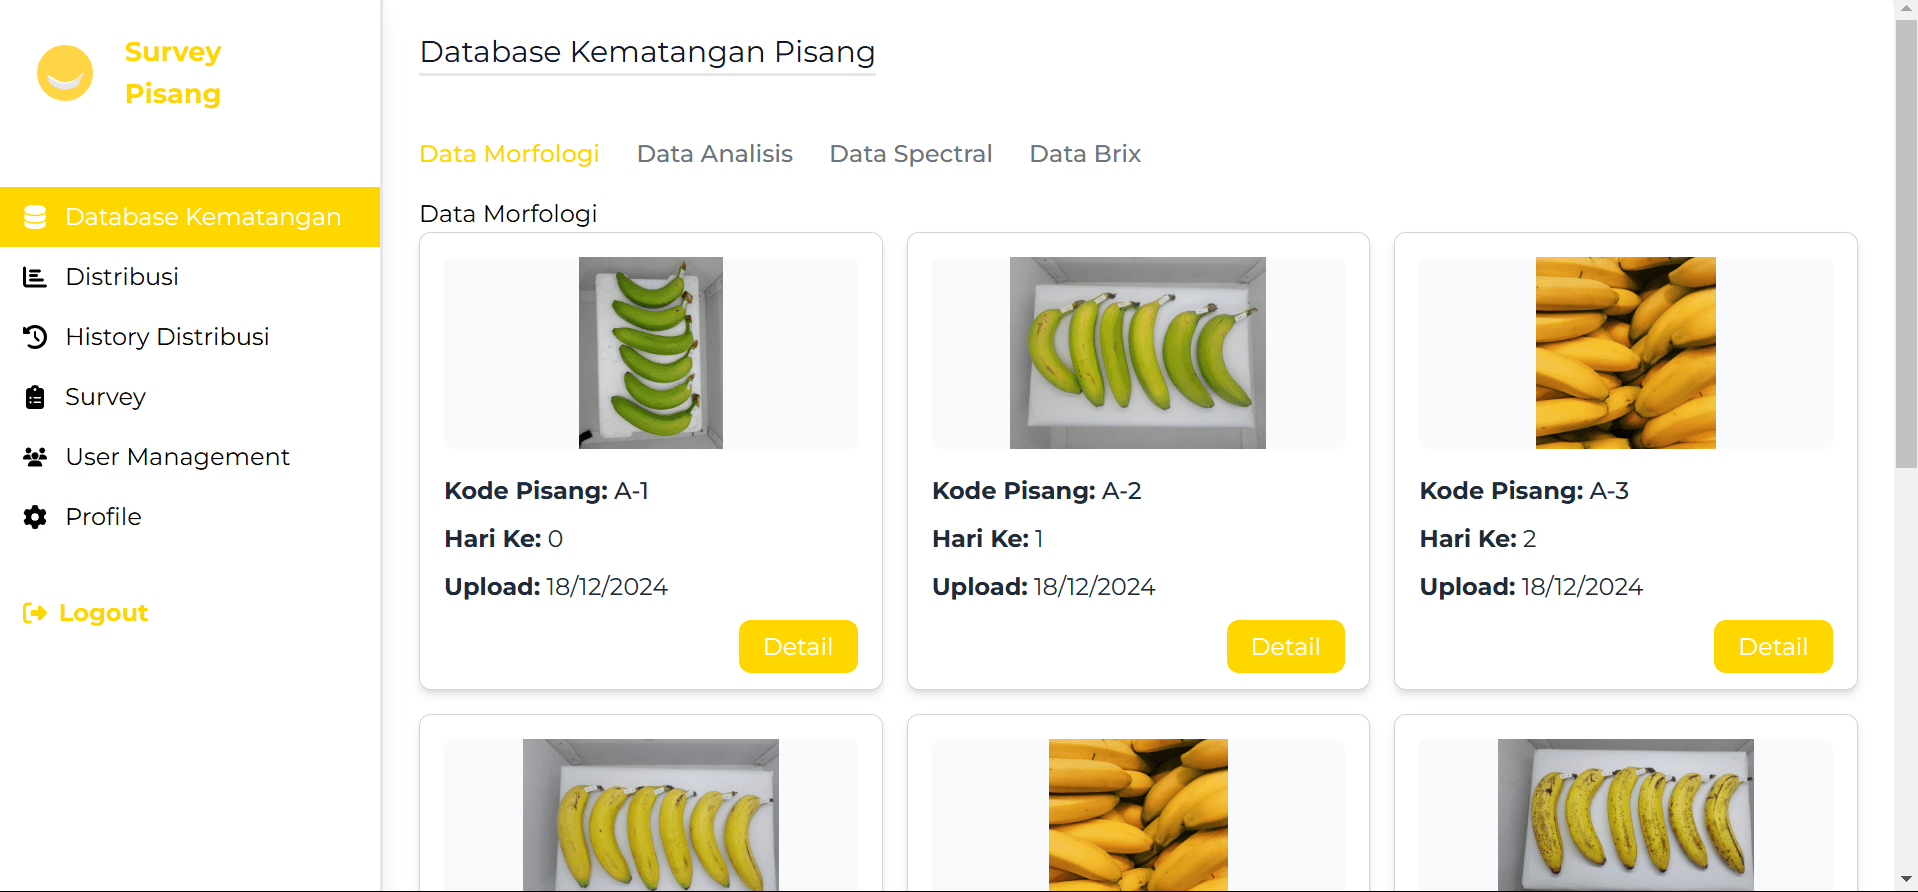Click the Distribusi bar-chart icon
Viewport: 1918px width, 892px height.
tap(35, 277)
